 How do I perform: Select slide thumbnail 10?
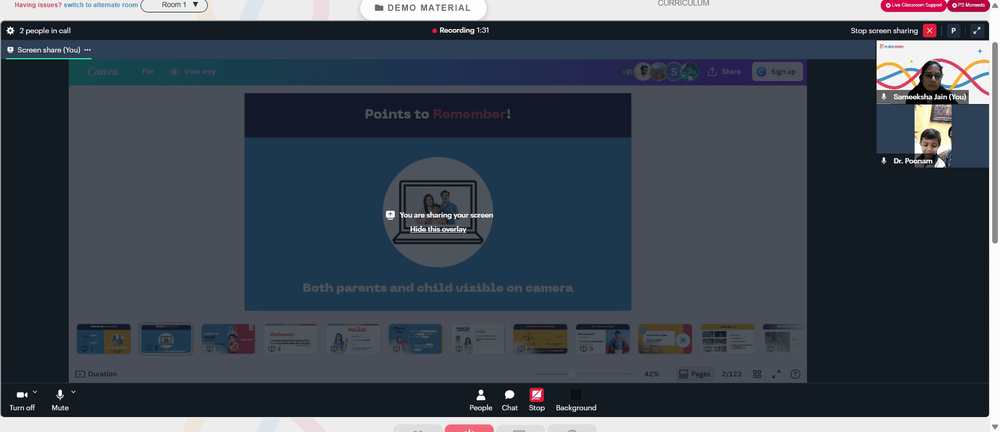point(665,339)
